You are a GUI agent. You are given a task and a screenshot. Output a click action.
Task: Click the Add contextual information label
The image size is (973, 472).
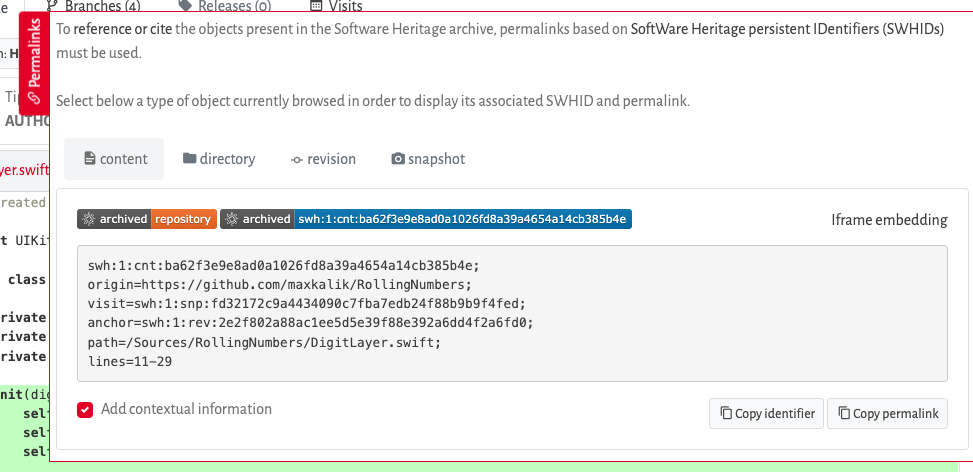186,409
